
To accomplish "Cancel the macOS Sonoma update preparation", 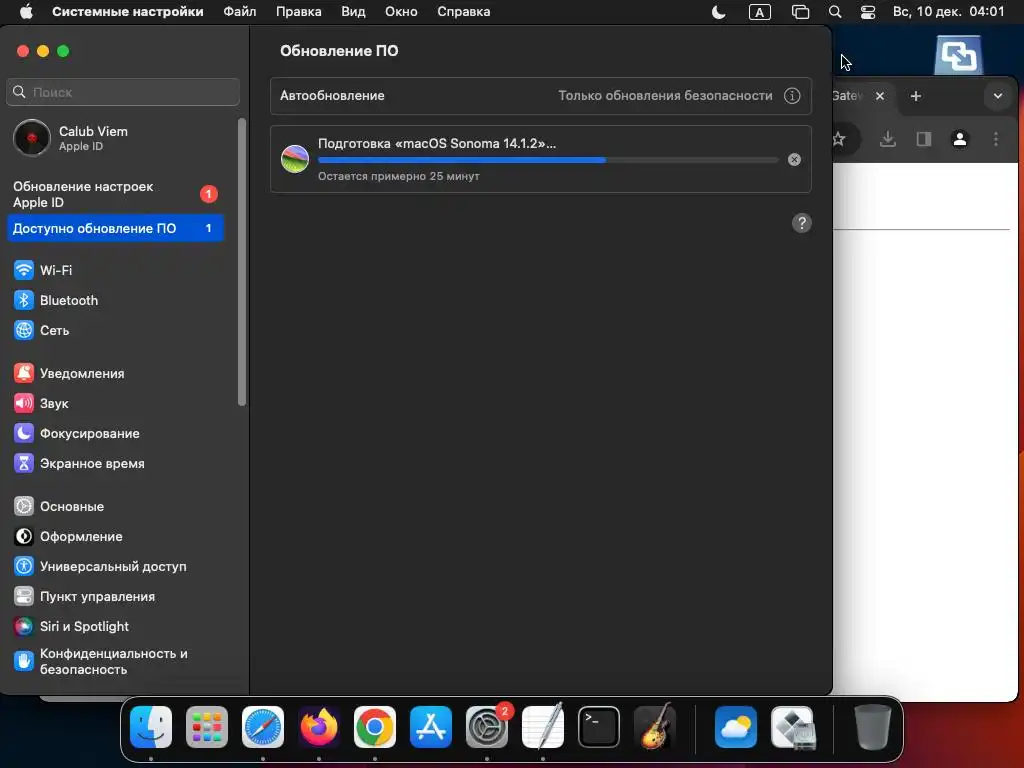I will (794, 159).
